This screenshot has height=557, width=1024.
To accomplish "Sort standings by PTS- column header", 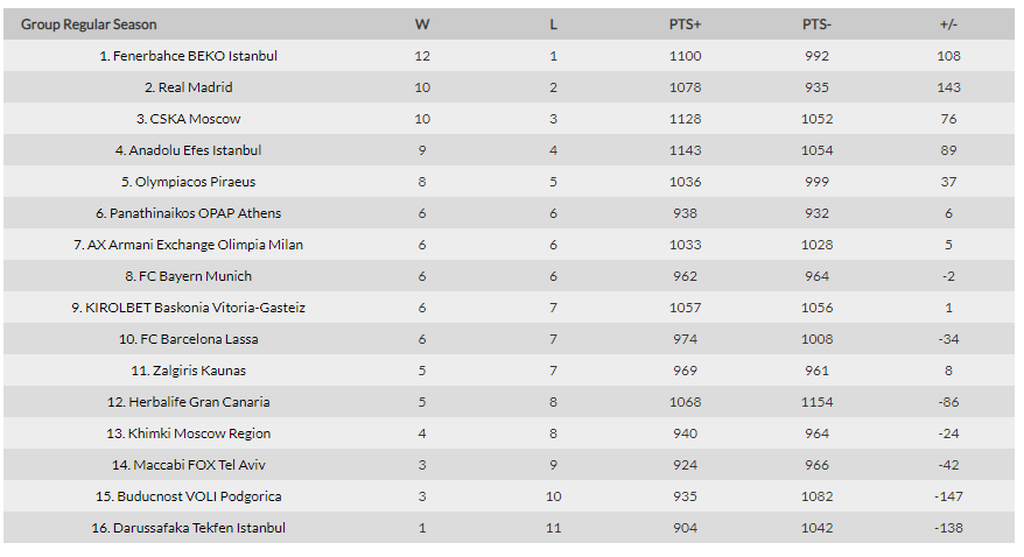I will pos(816,25).
